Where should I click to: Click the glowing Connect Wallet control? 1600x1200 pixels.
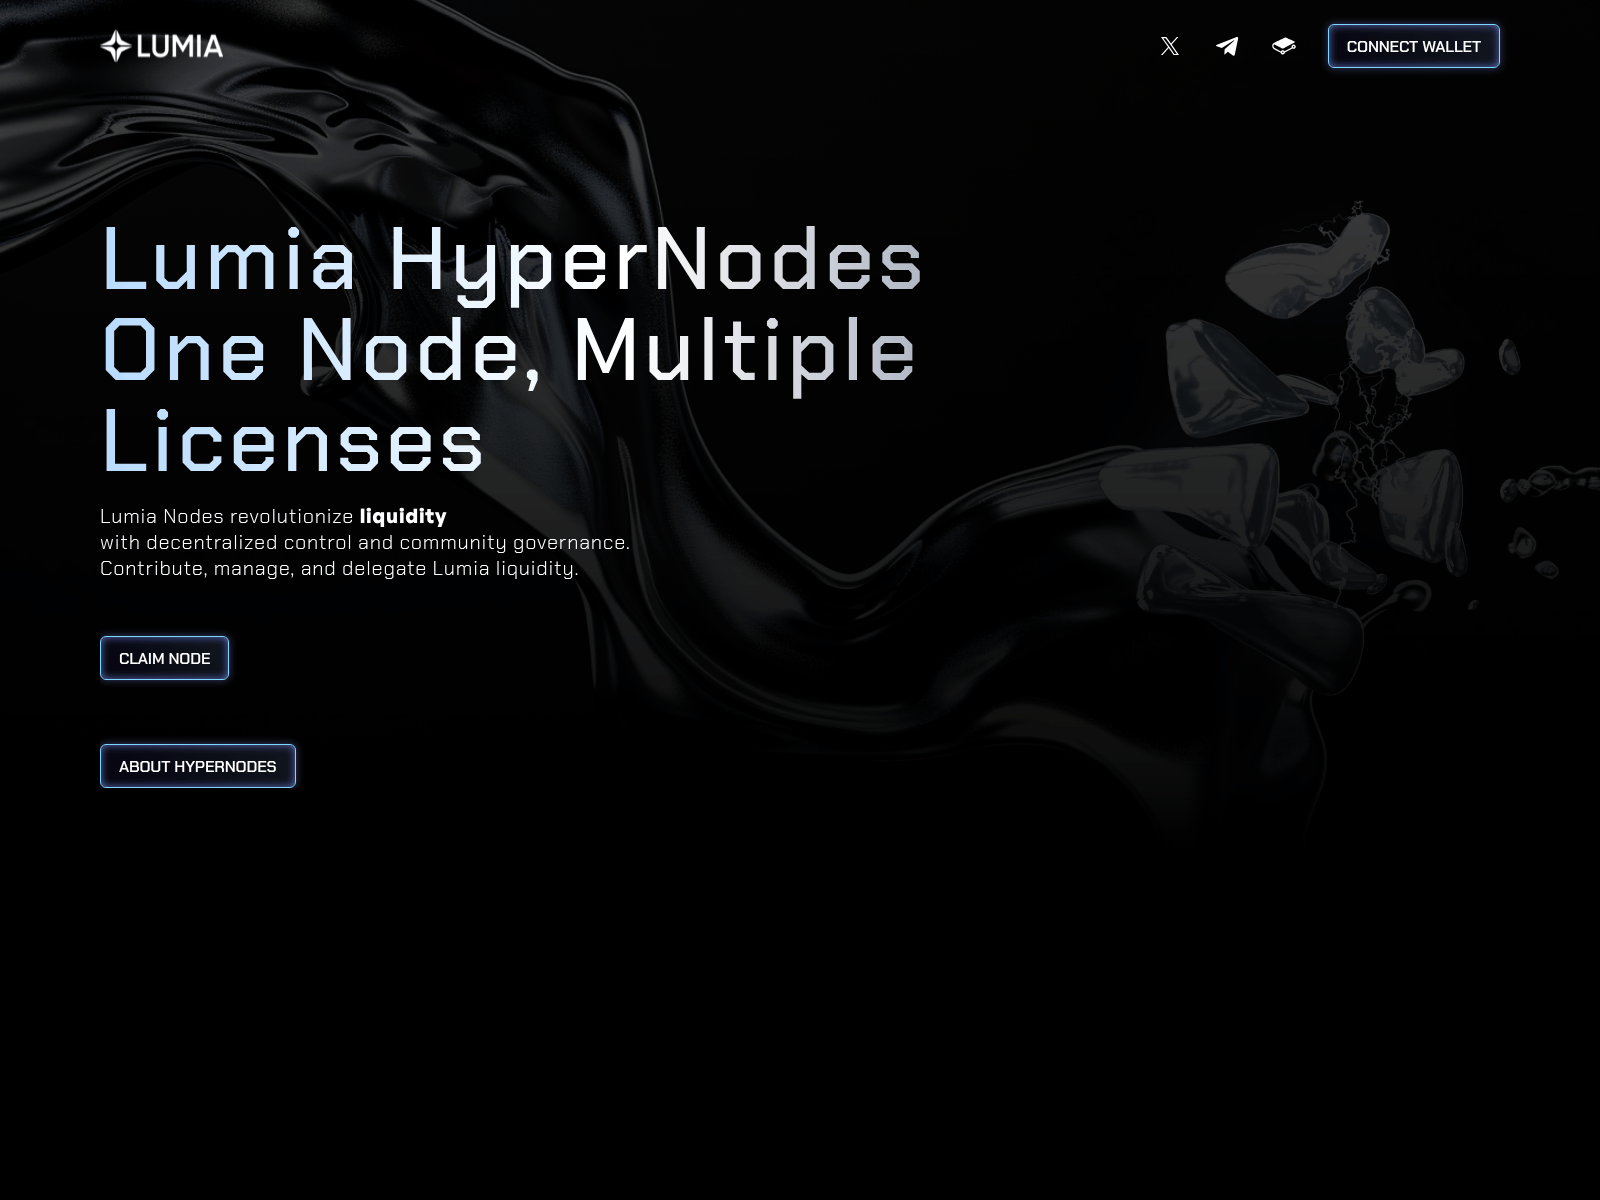[x=1413, y=46]
